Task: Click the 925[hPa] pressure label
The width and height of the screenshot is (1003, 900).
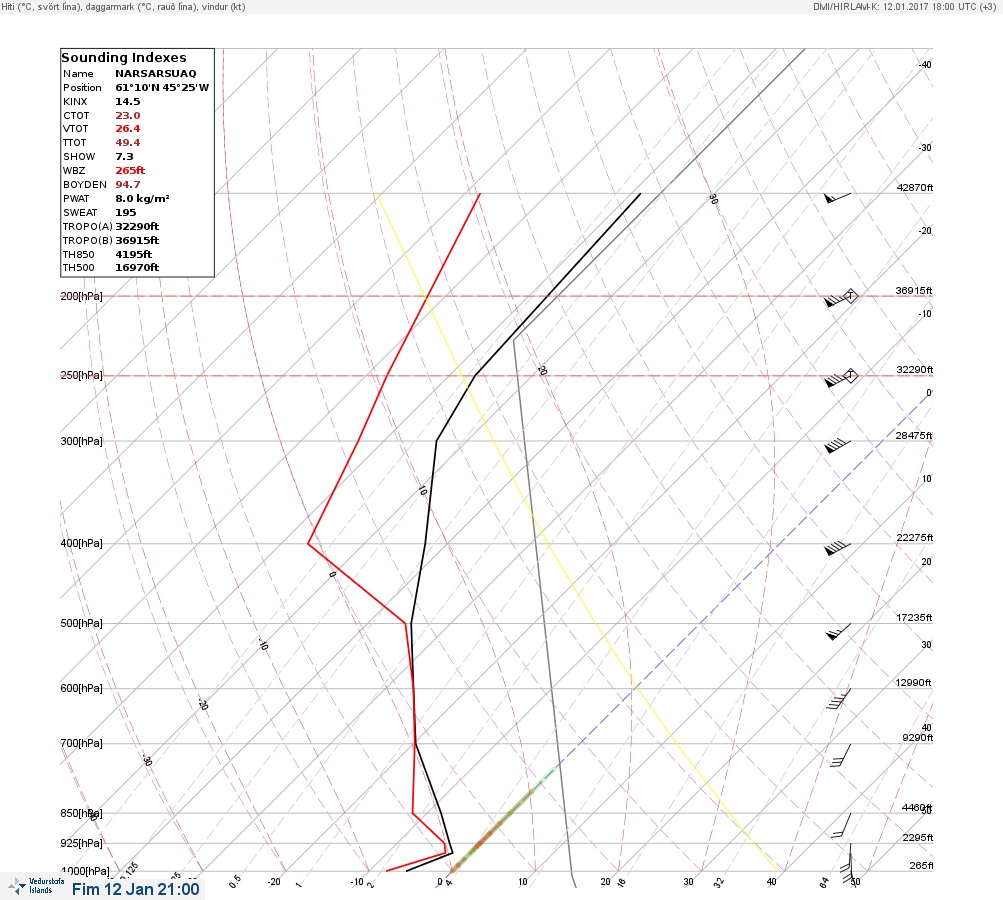Action: tap(81, 843)
